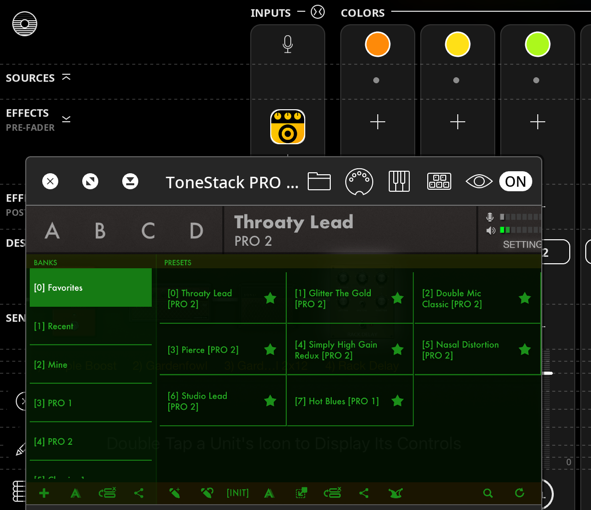
Task: Select the orange channel color
Action: pyautogui.click(x=377, y=44)
